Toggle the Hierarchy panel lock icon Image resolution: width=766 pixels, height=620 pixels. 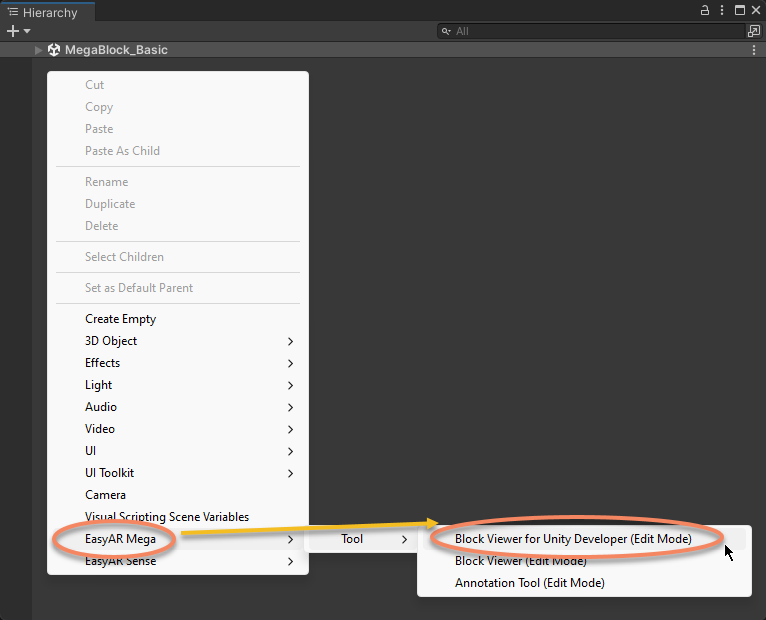coord(704,10)
